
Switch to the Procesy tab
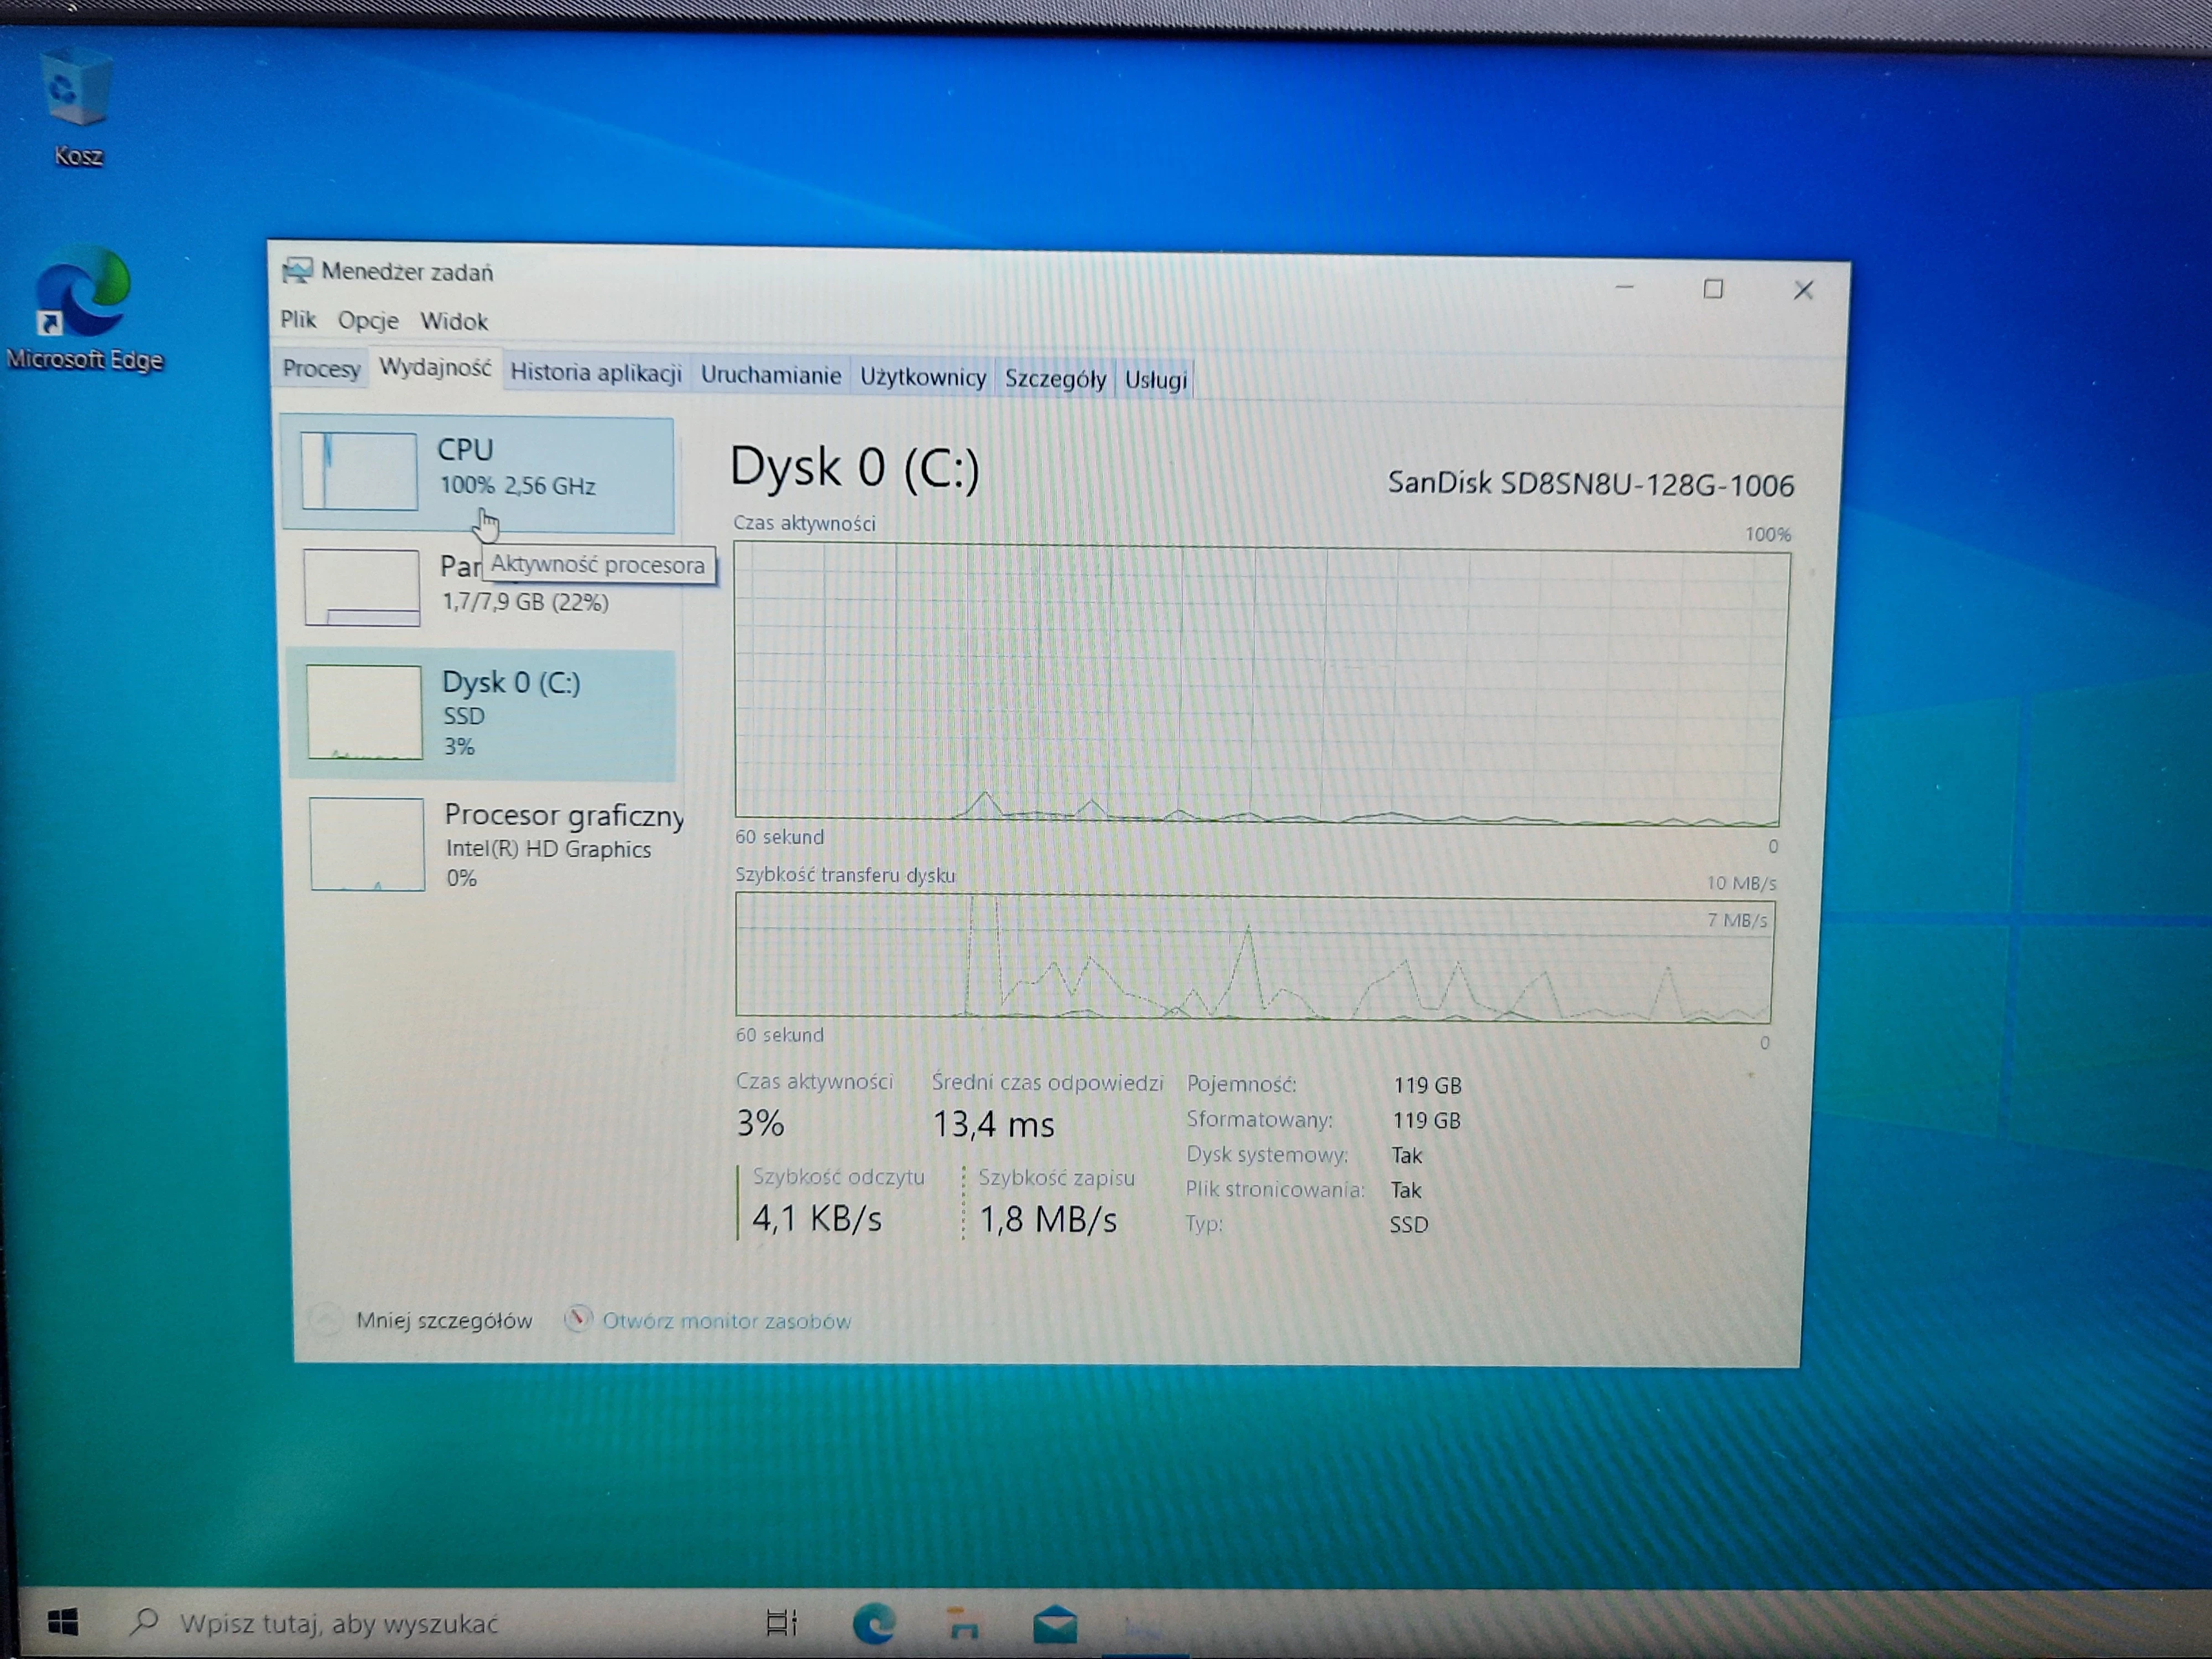click(321, 368)
